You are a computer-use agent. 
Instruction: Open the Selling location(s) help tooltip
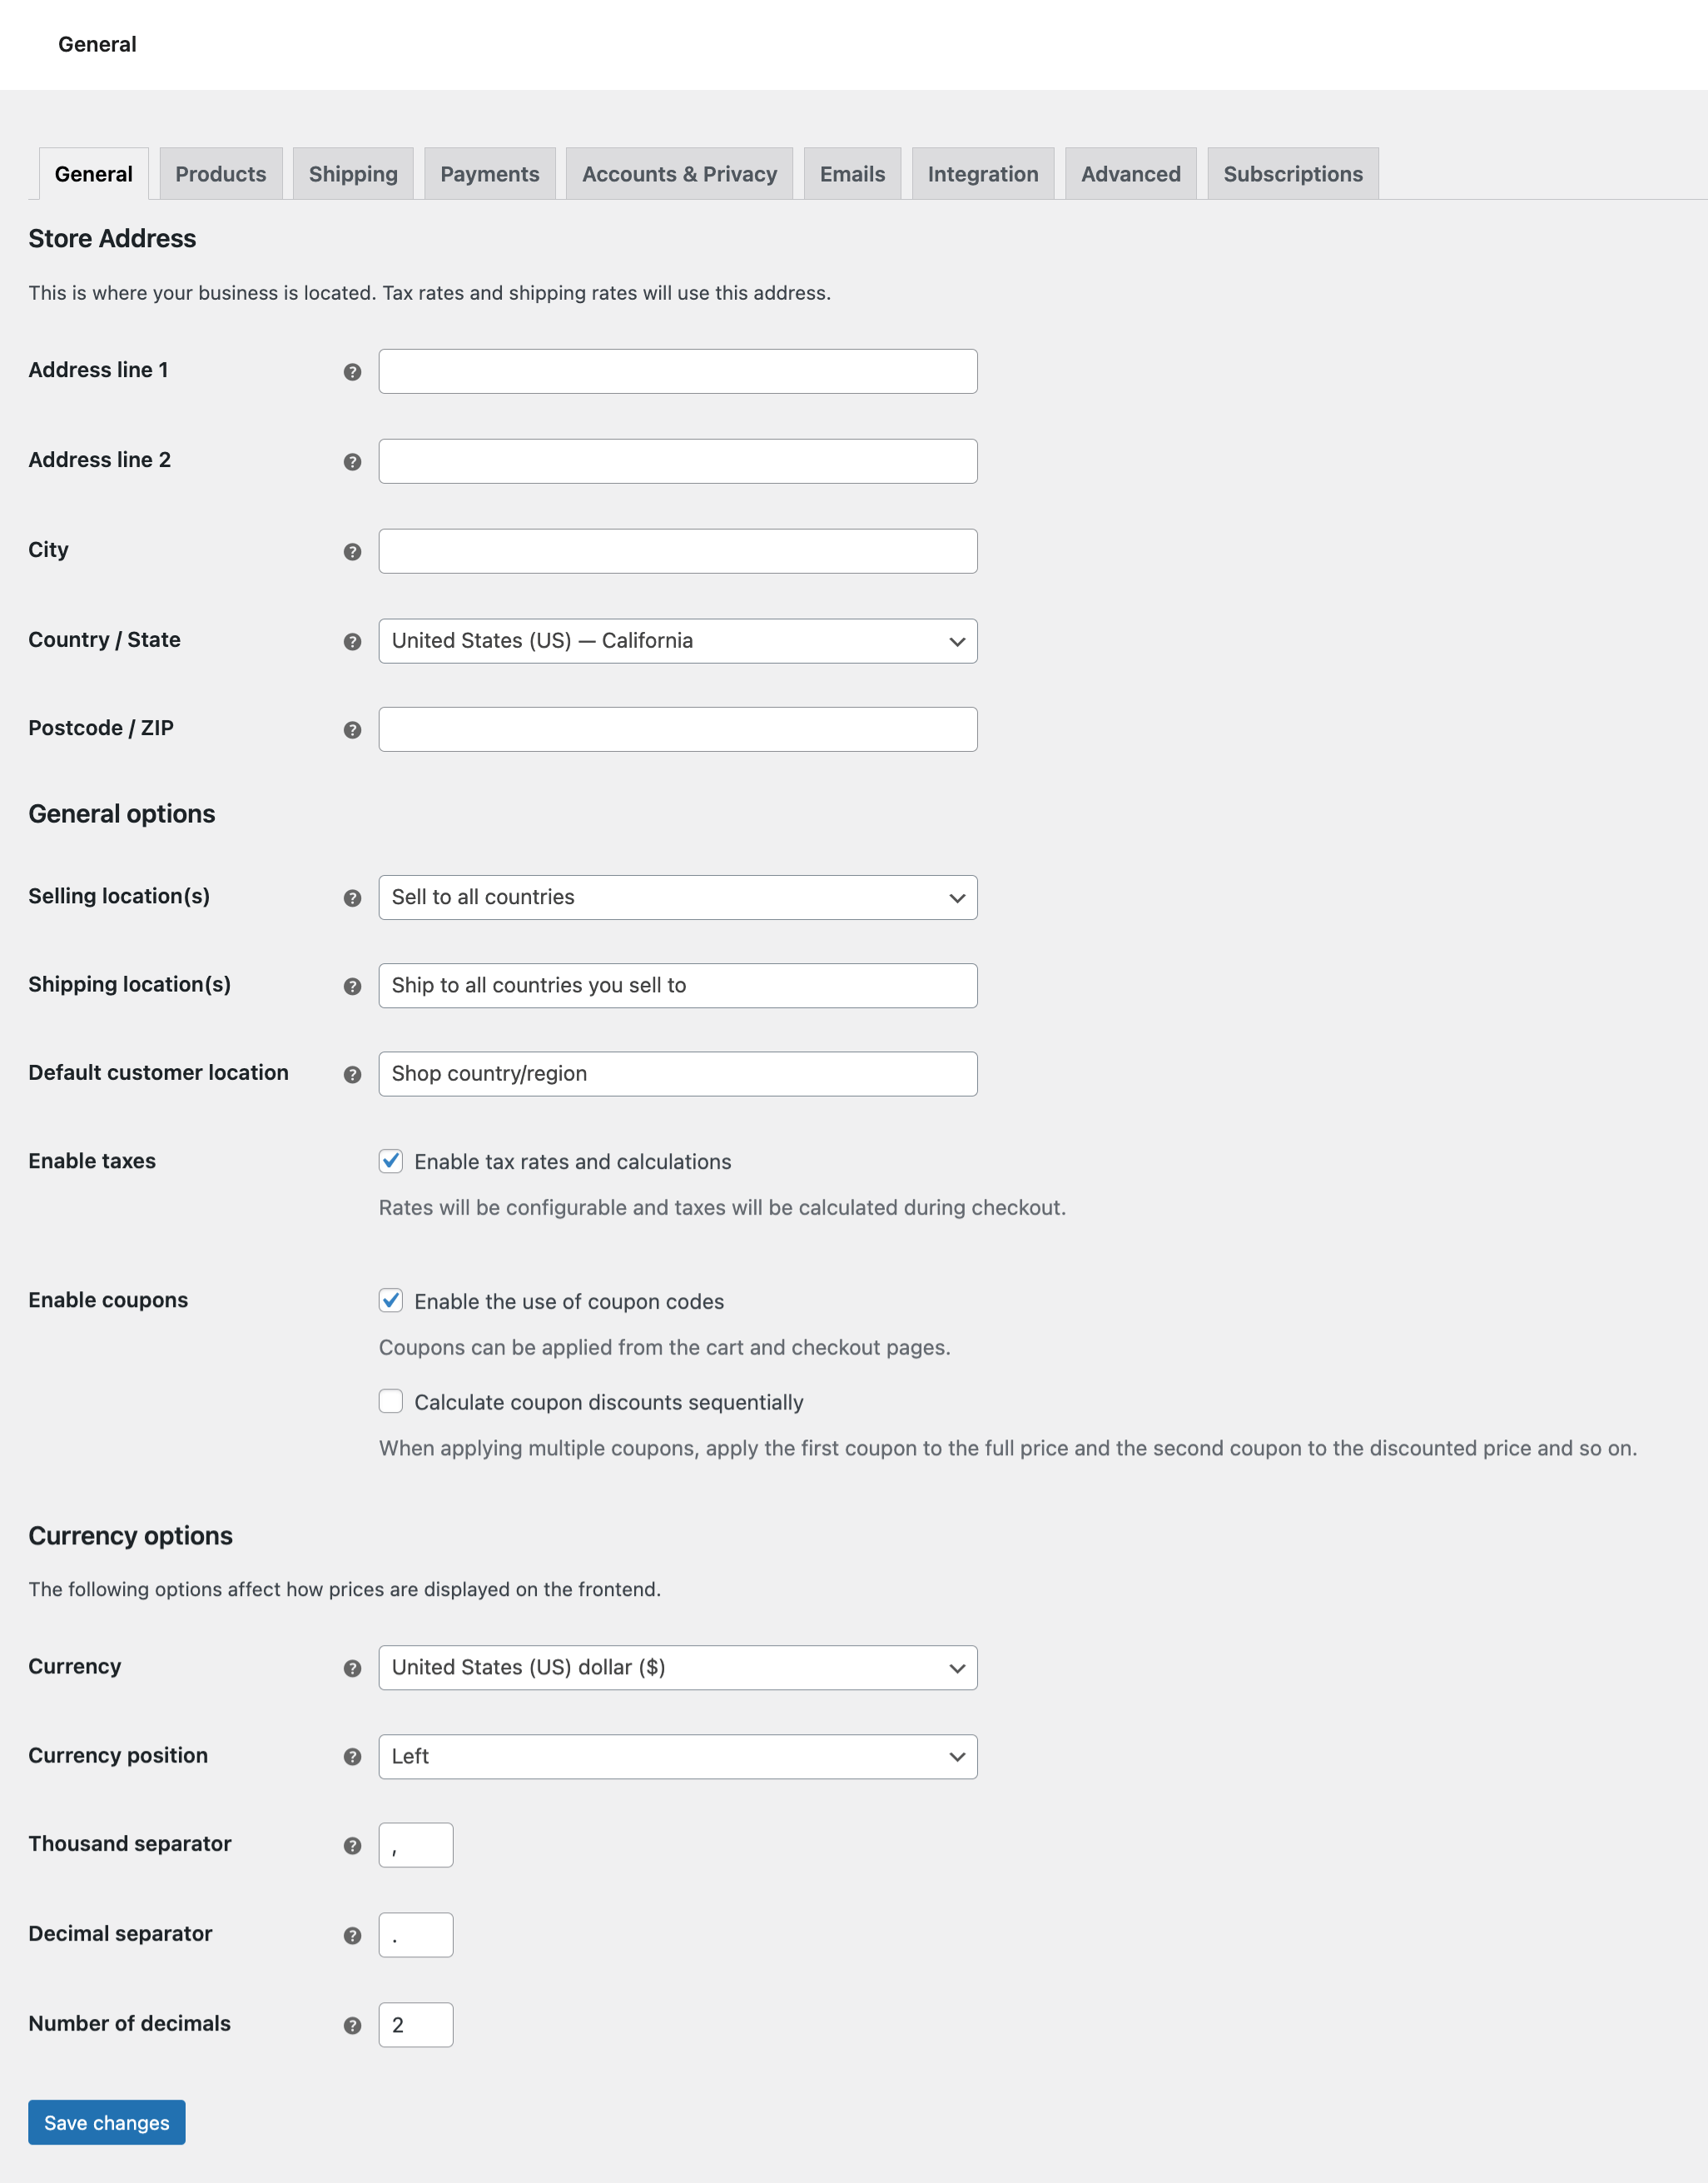point(352,897)
